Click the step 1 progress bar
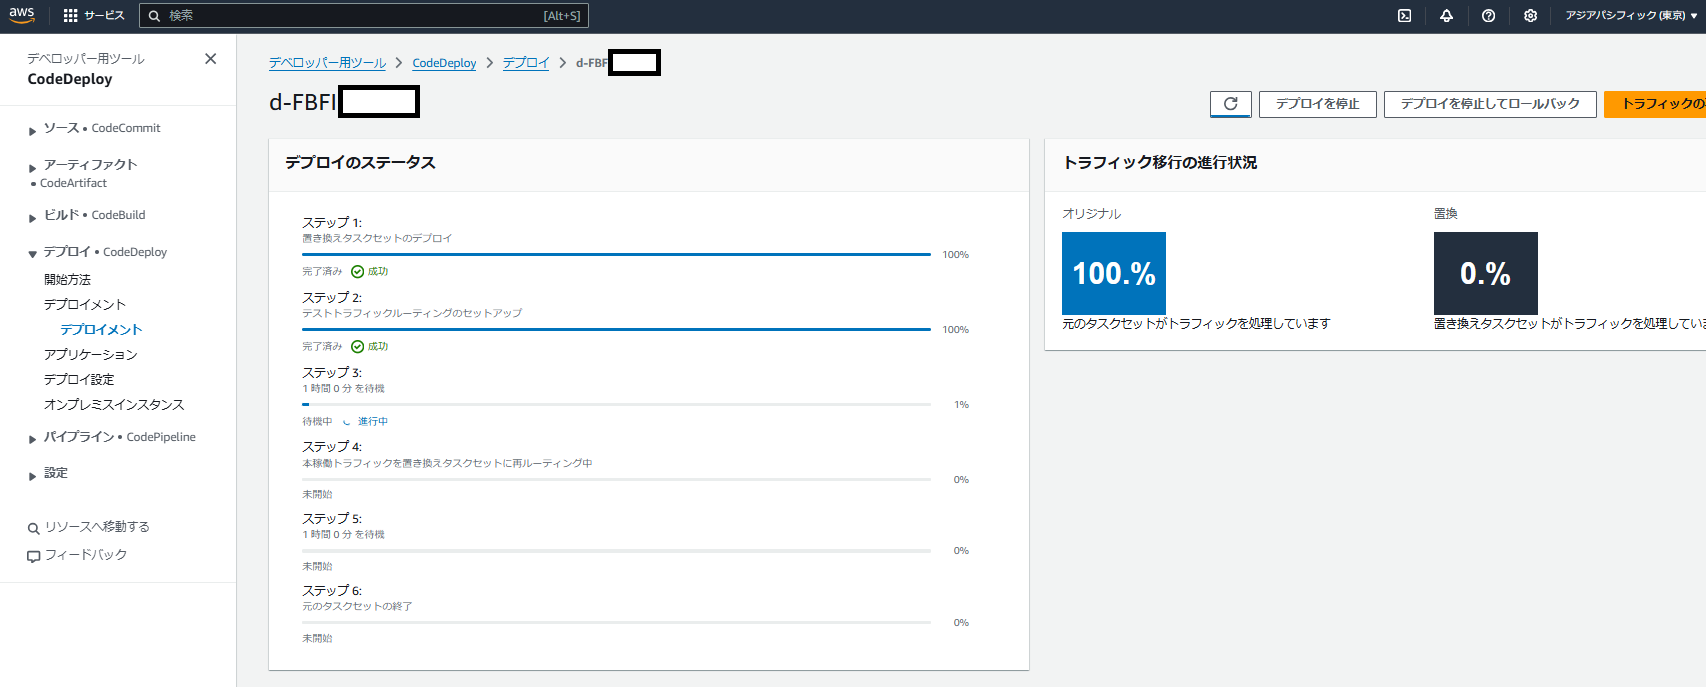Viewport: 1706px width, 687px height. 616,255
